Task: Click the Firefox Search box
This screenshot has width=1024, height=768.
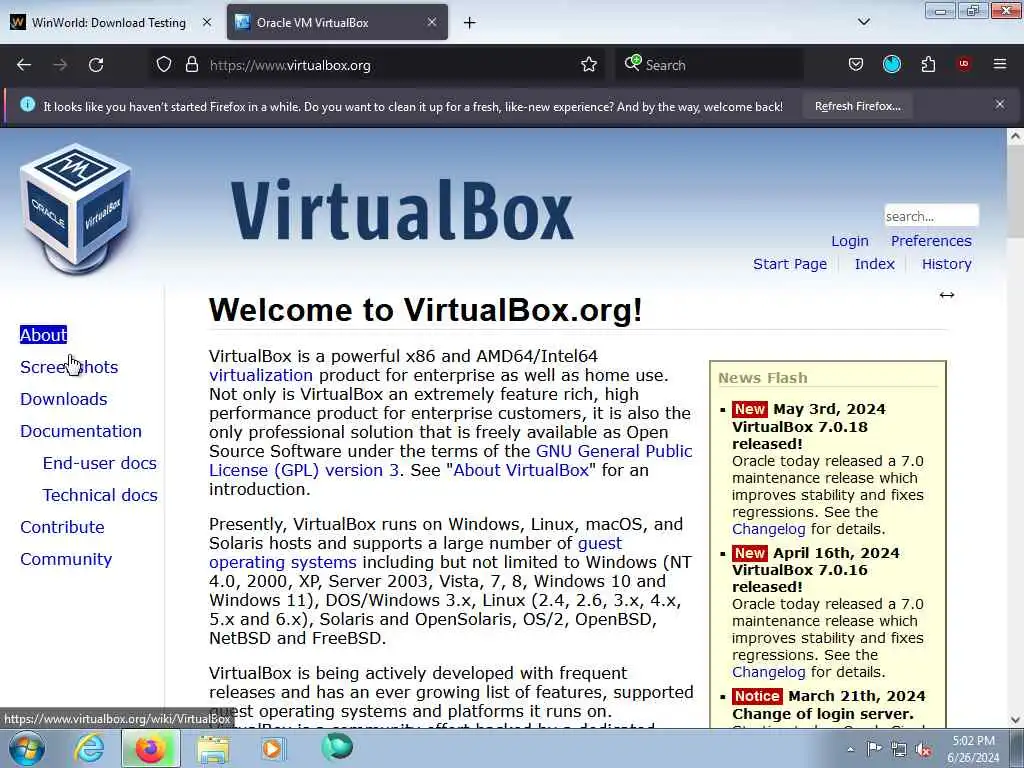Action: click(x=709, y=65)
